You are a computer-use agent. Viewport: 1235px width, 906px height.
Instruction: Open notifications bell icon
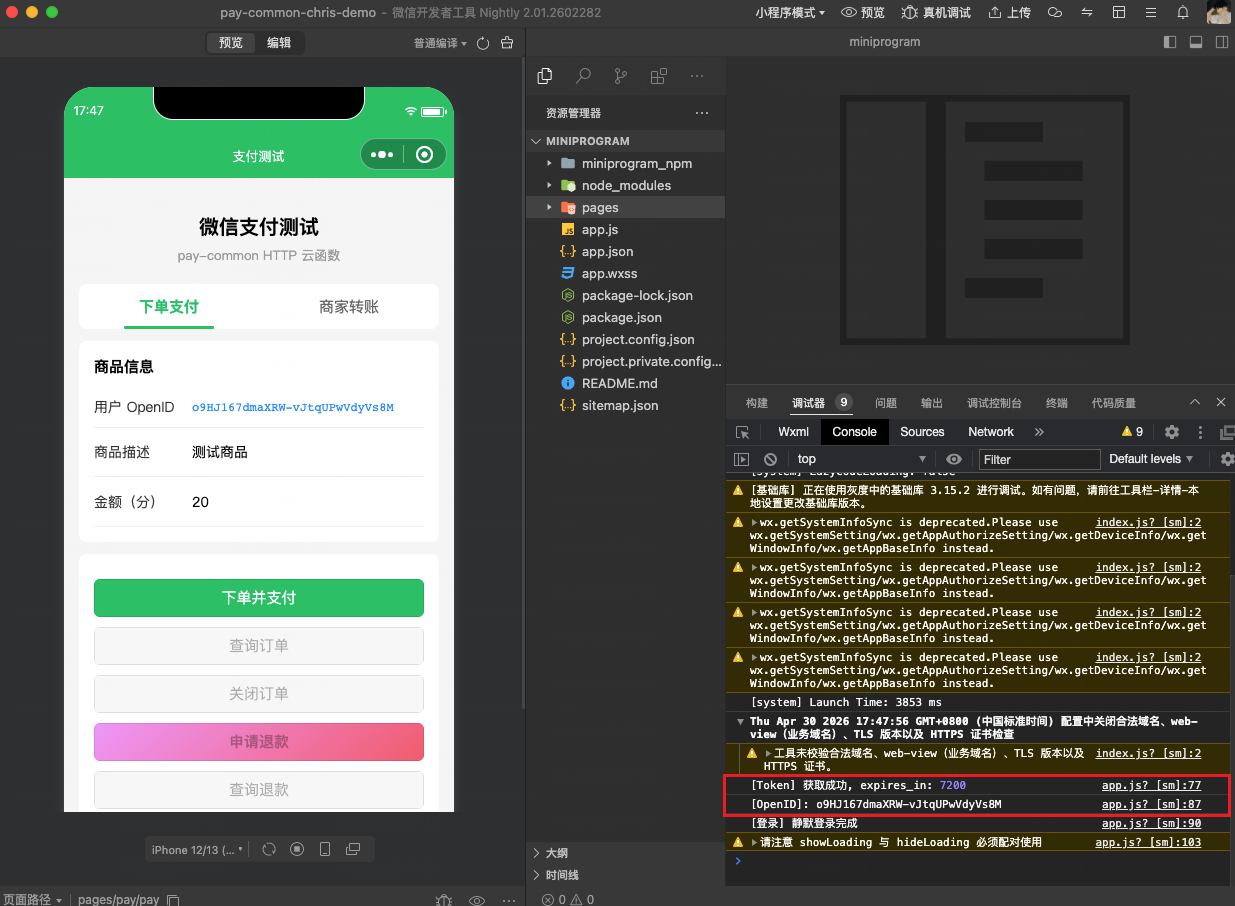pos(1183,13)
